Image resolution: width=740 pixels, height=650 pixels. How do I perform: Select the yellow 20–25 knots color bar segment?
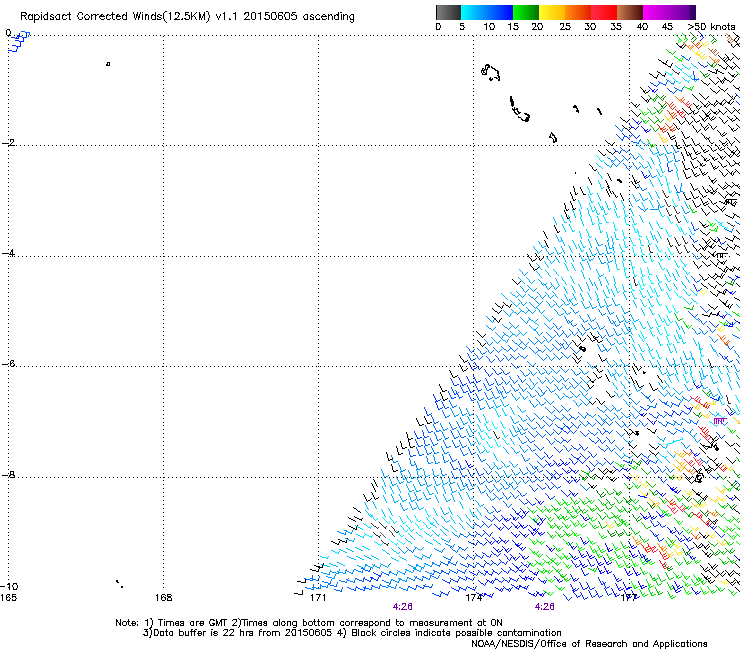552,12
